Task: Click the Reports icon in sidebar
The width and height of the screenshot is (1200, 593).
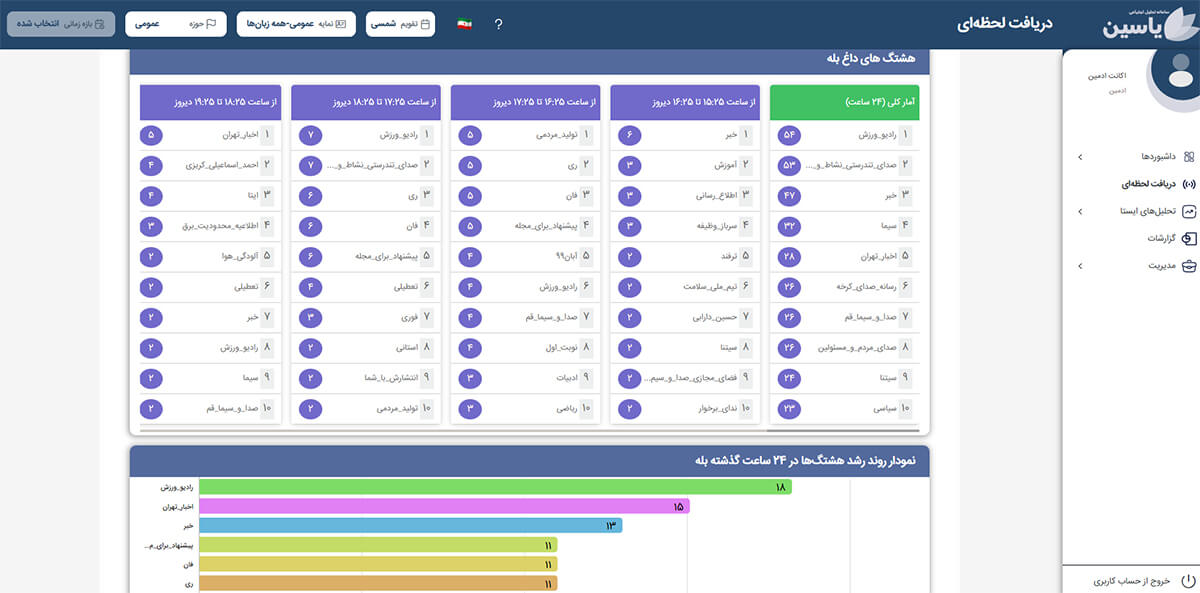Action: tap(1189, 239)
